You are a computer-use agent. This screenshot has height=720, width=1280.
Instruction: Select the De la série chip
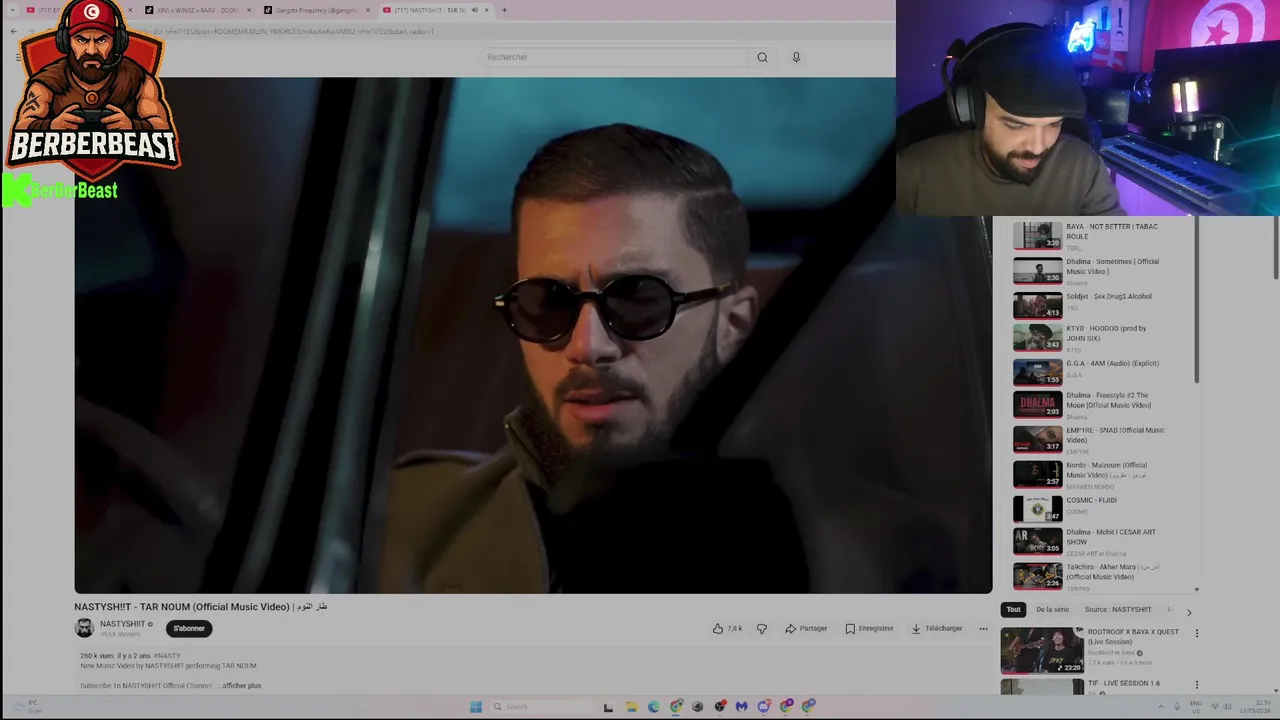(1052, 610)
